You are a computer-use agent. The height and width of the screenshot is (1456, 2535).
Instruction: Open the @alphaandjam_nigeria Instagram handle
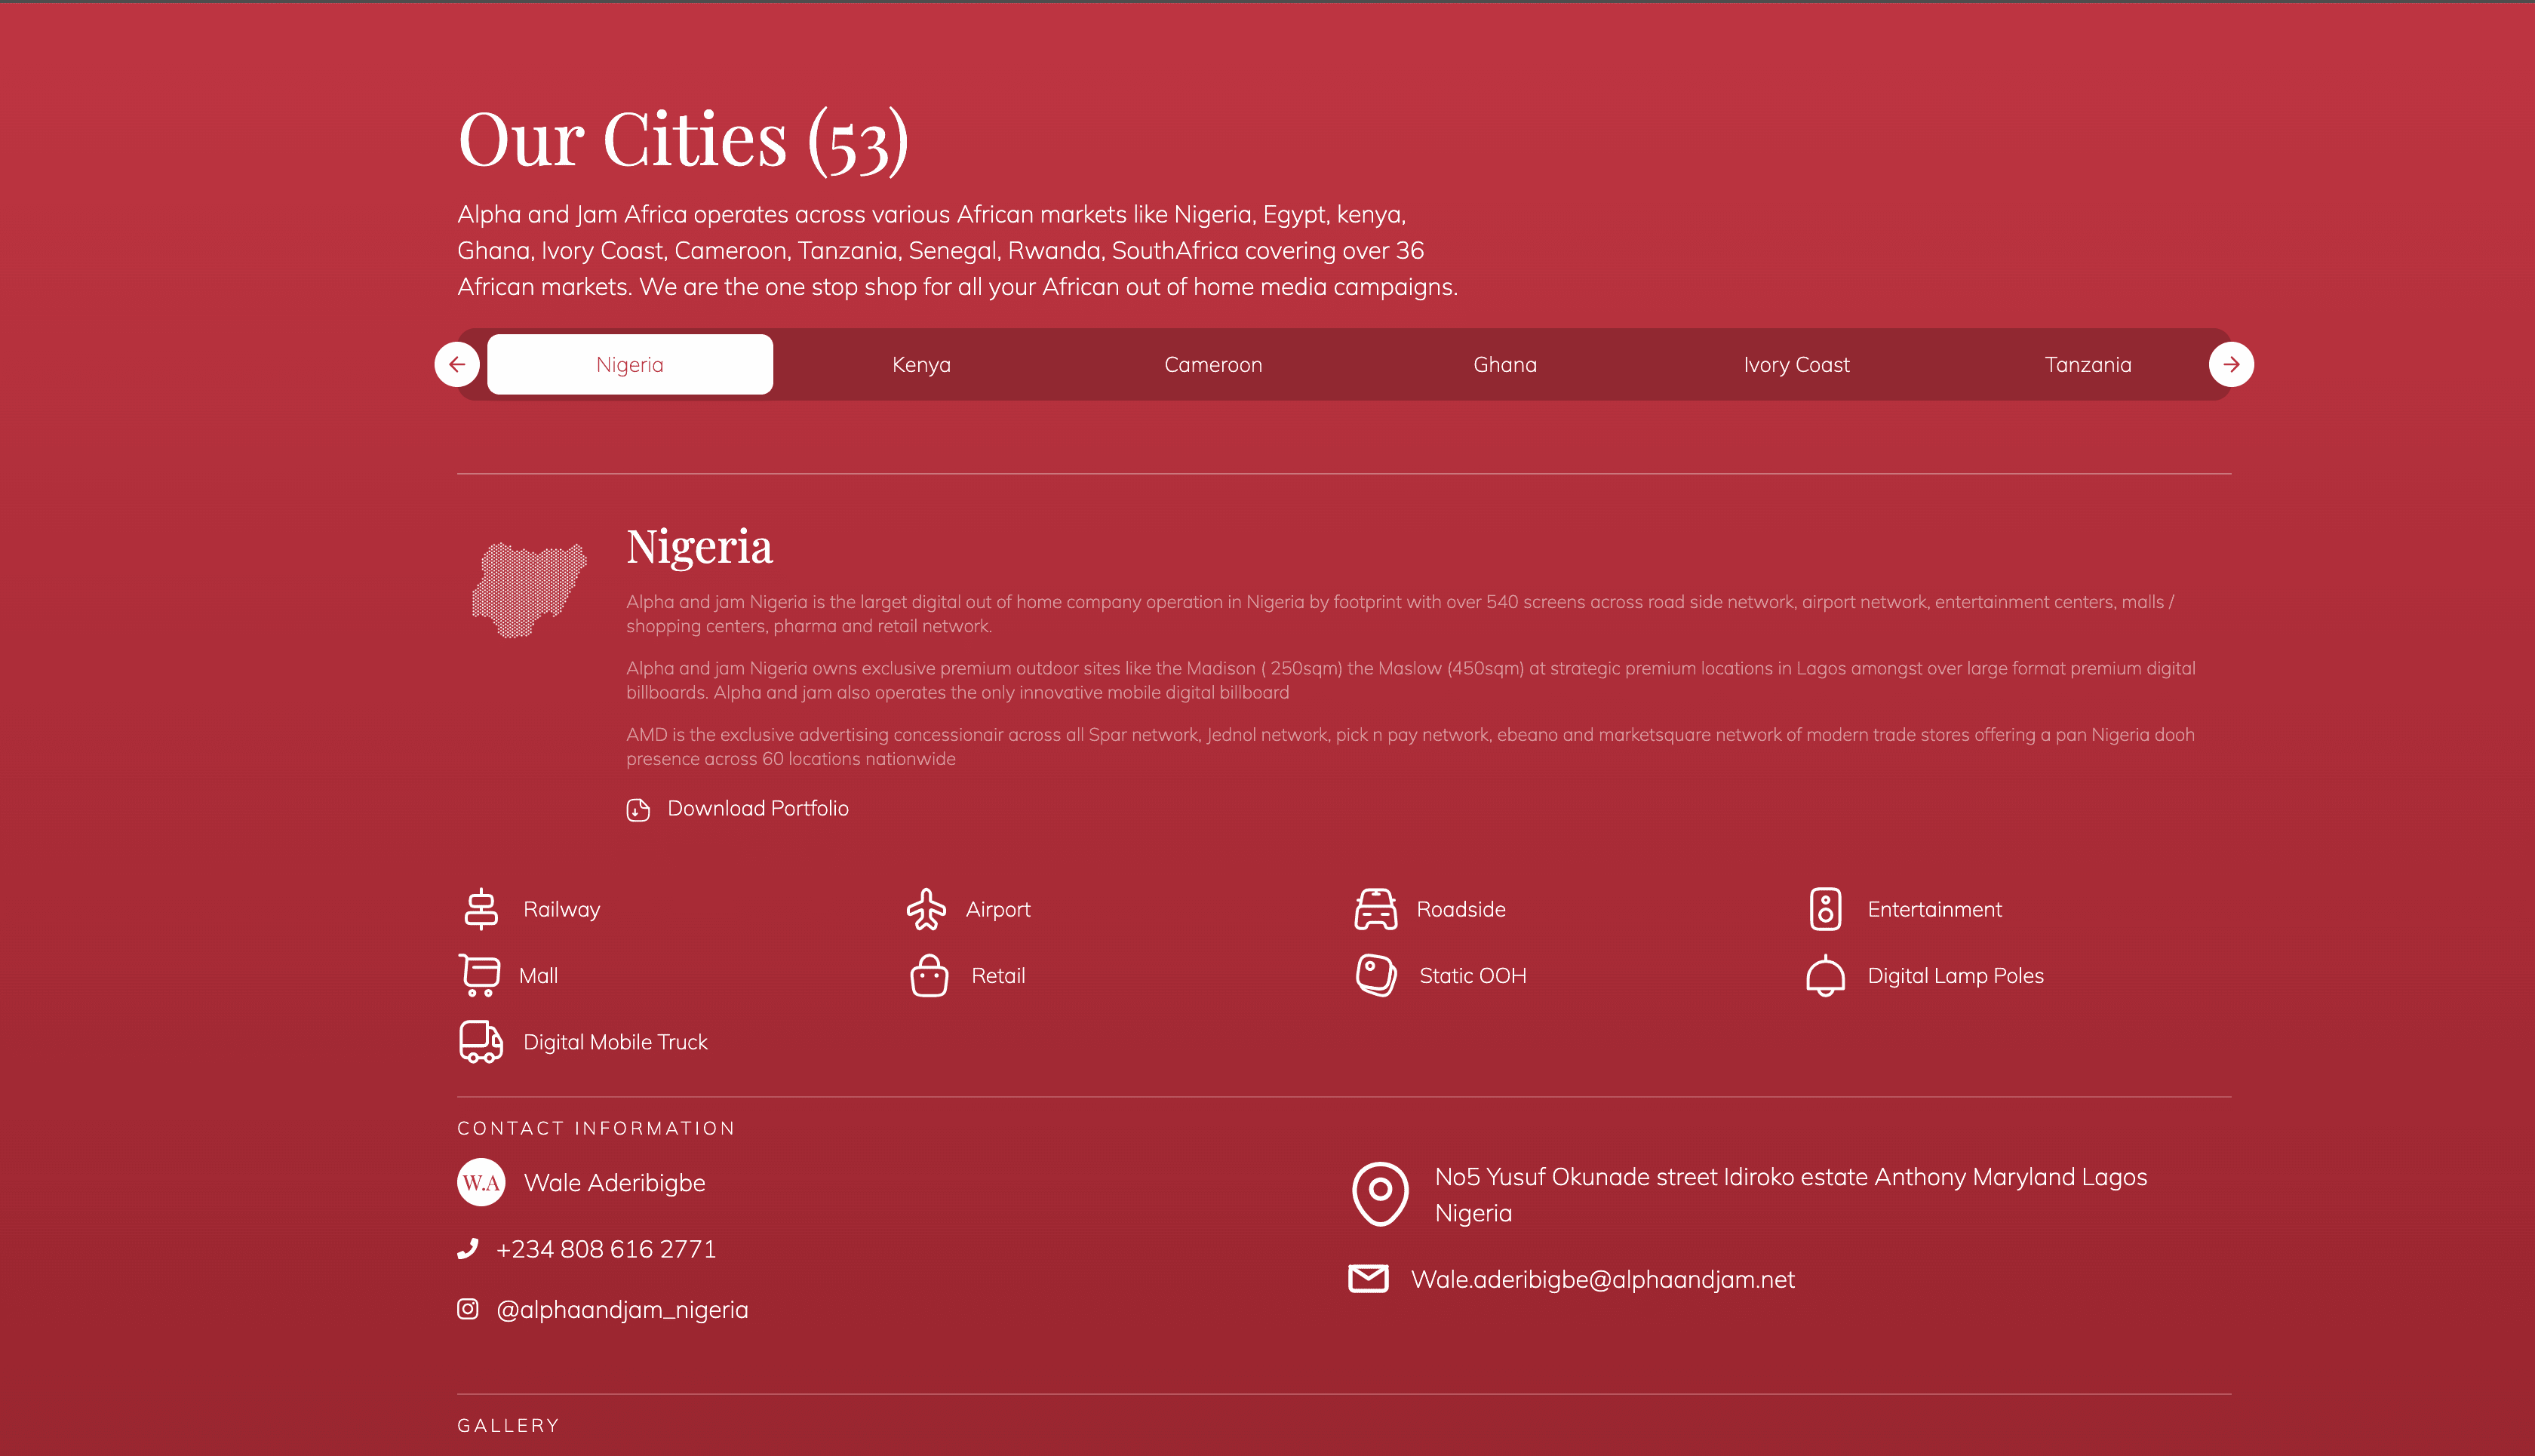[622, 1310]
